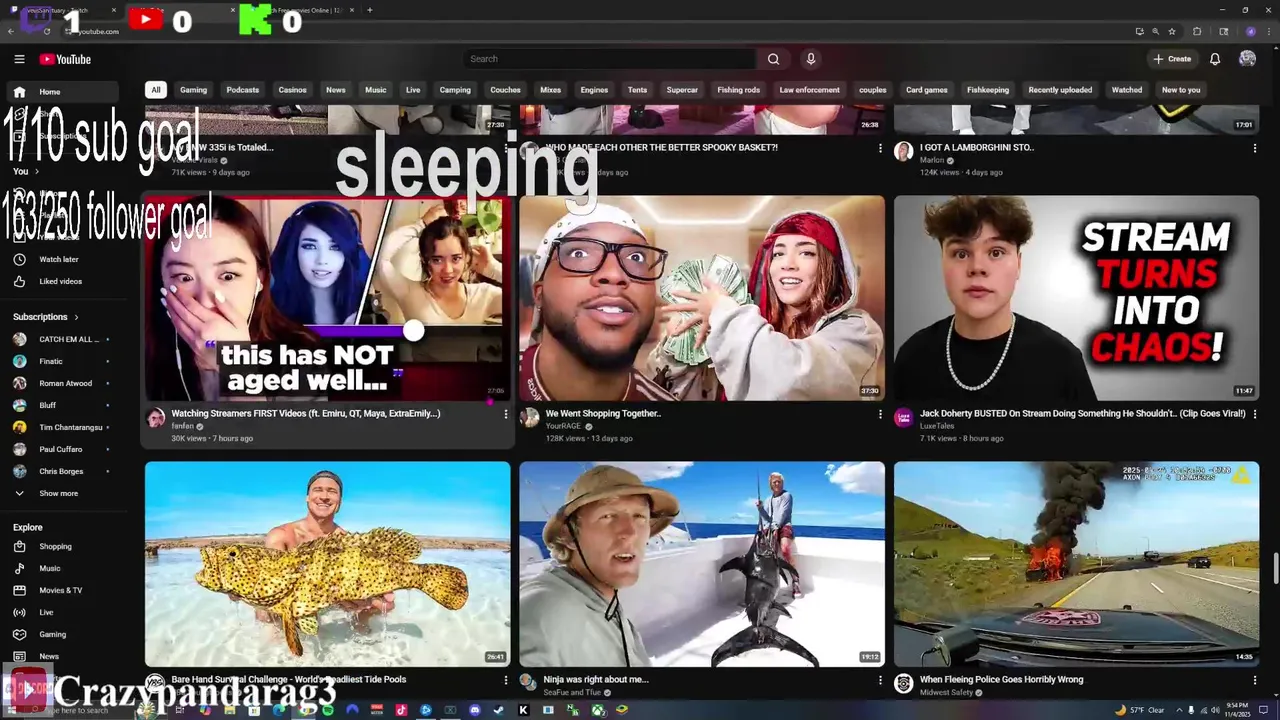Screen dimensions: 1280x720
Task: Select the New to you chip
Action: (x=1181, y=90)
